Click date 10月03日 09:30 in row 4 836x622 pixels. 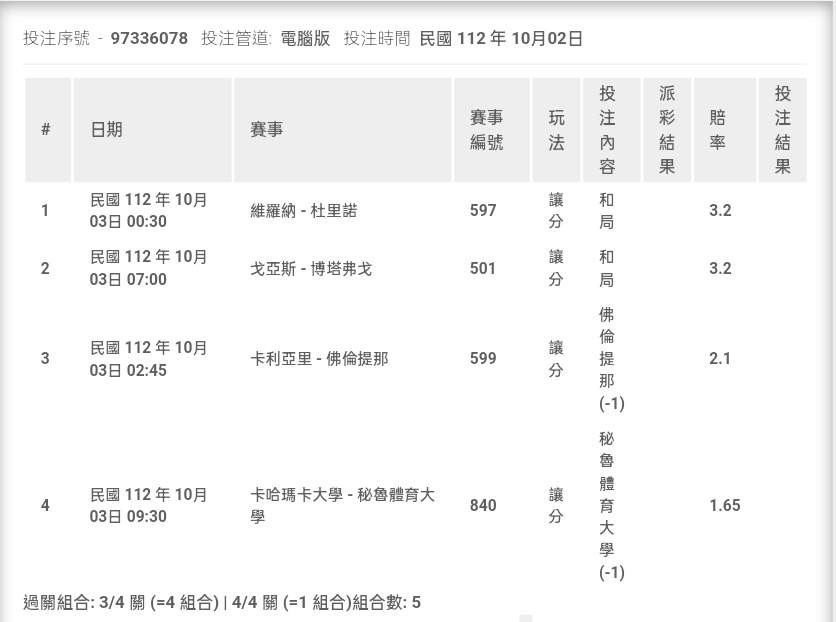(148, 505)
